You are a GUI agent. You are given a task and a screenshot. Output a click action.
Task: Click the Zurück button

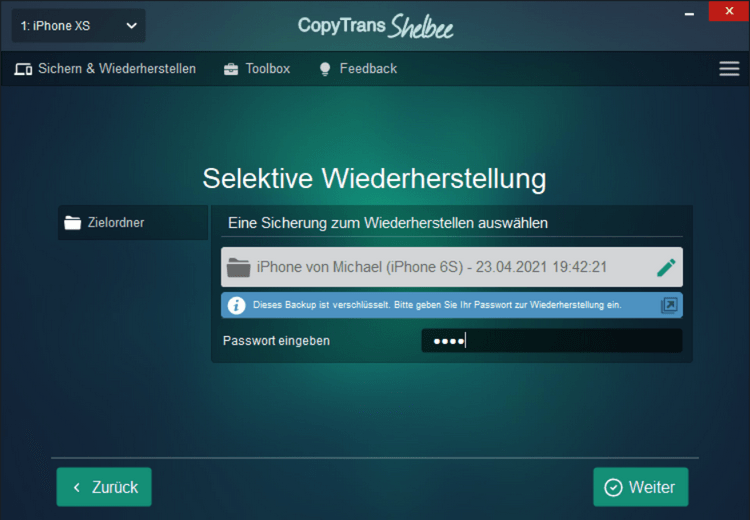[x=104, y=487]
